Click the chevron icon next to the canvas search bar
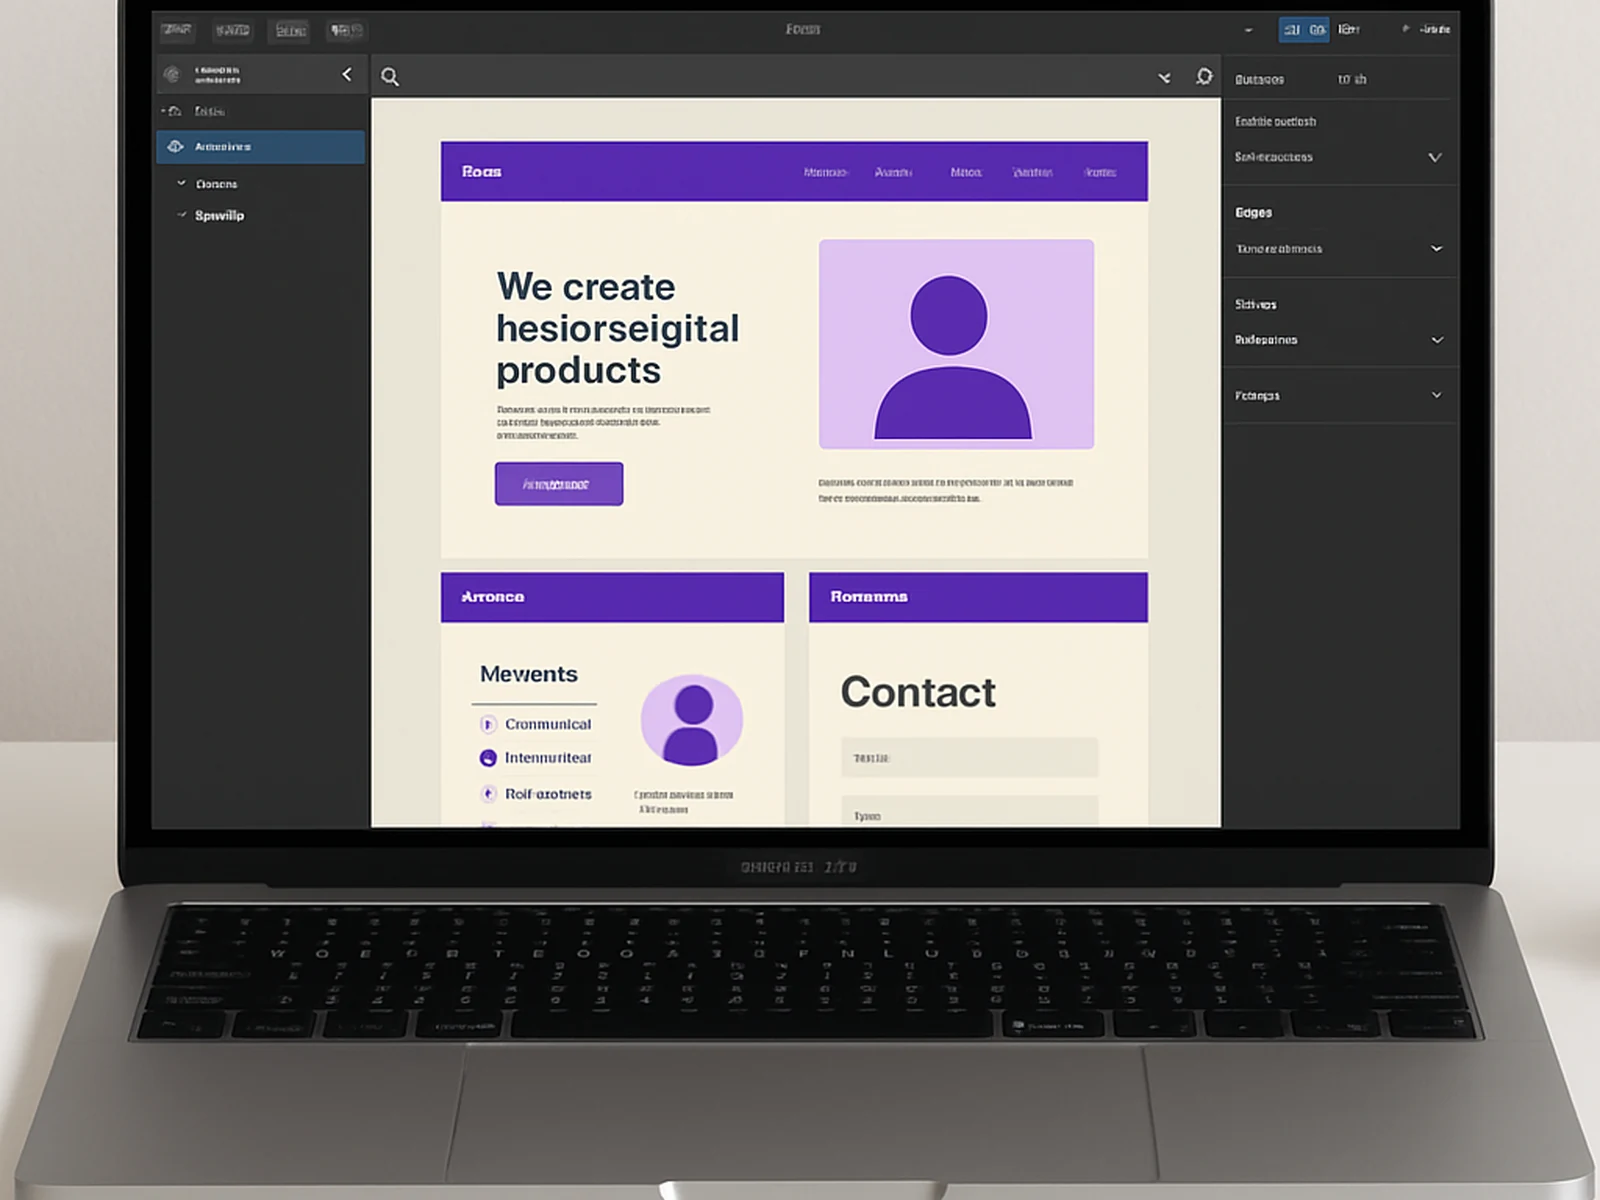Viewport: 1600px width, 1200px height. (x=1163, y=76)
